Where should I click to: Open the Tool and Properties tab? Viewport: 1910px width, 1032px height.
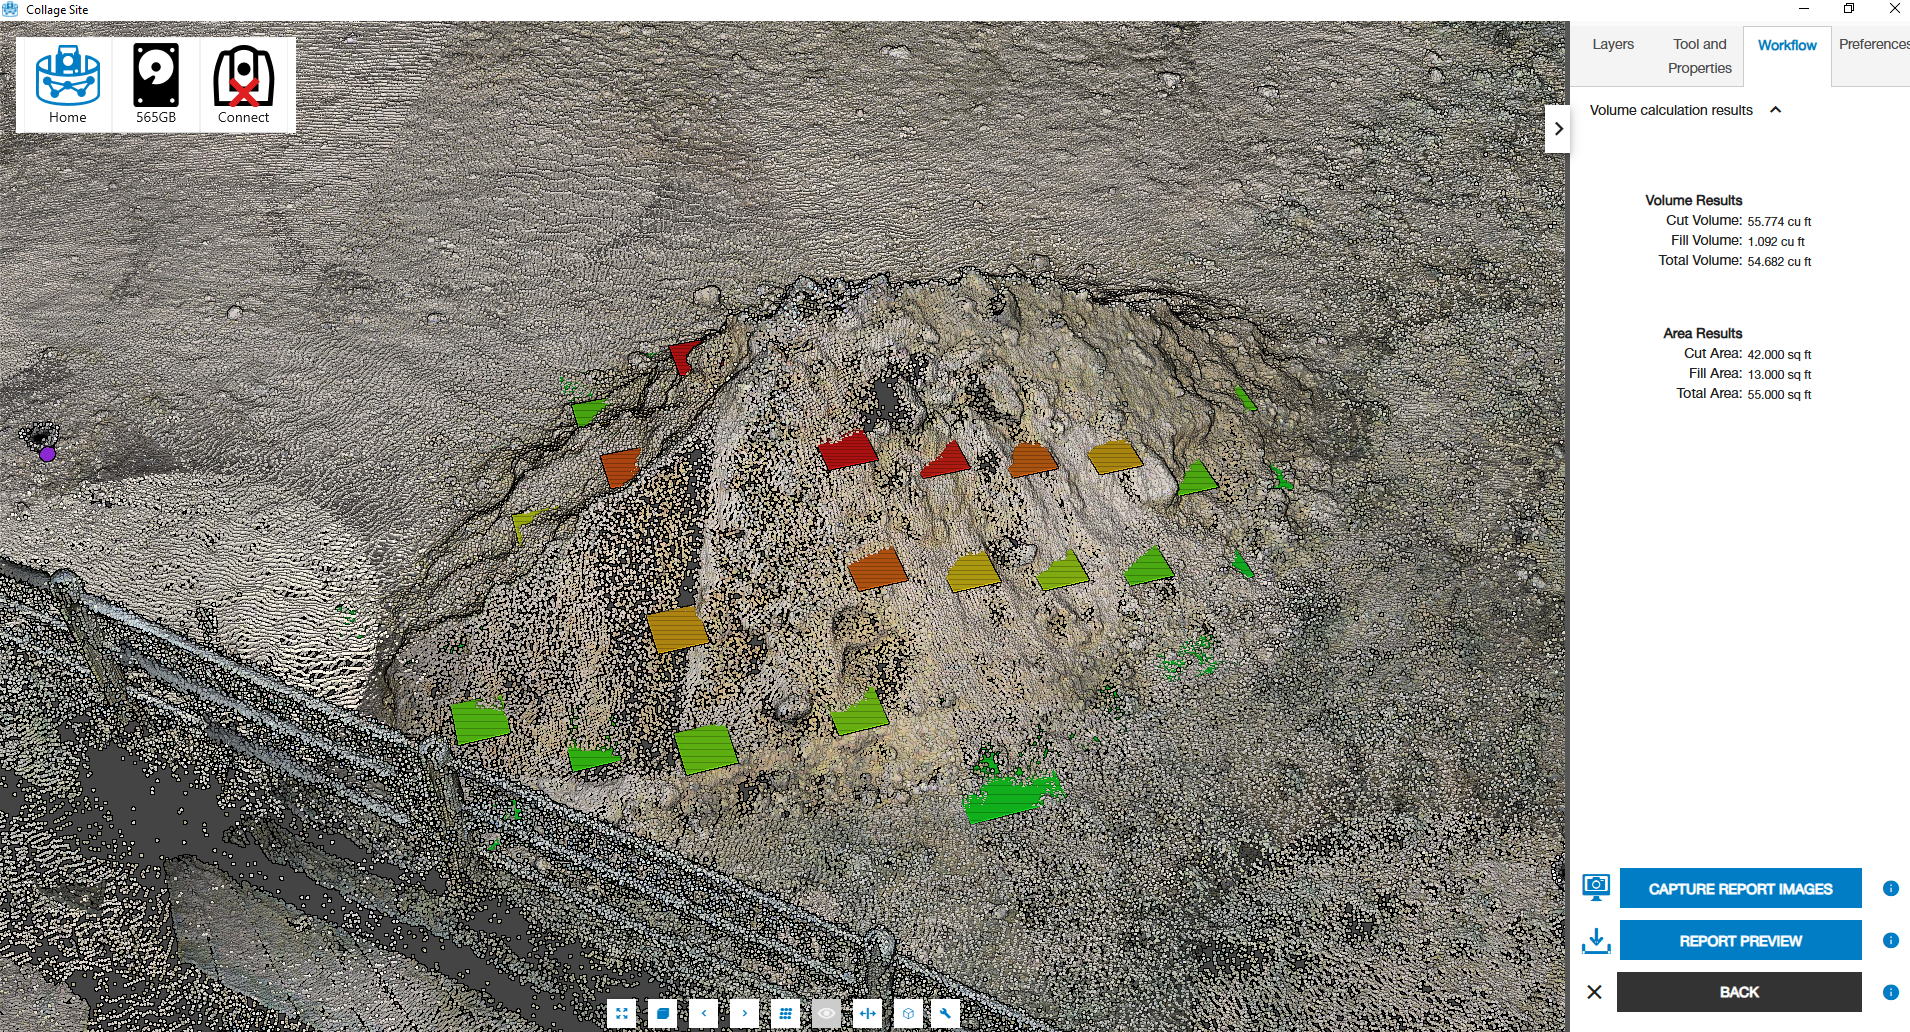[x=1699, y=56]
